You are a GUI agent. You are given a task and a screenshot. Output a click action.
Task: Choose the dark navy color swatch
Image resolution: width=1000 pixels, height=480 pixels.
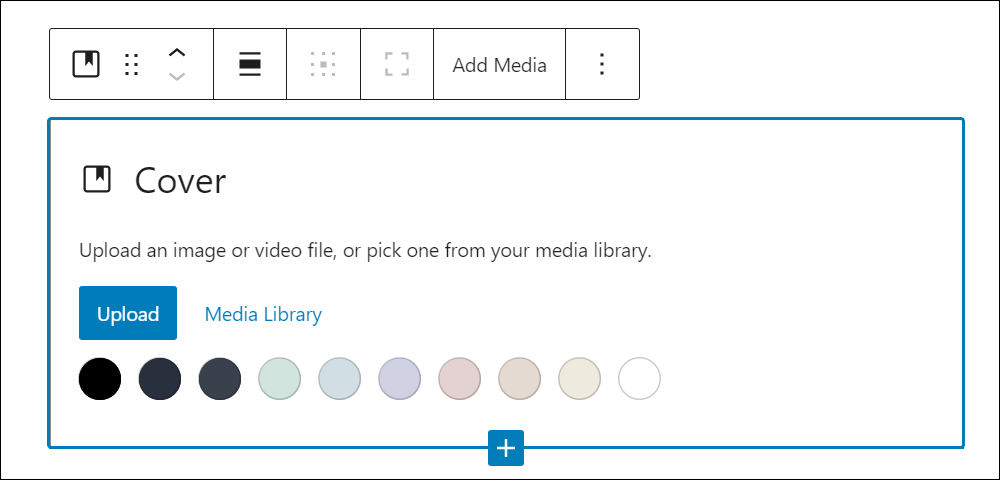click(160, 379)
